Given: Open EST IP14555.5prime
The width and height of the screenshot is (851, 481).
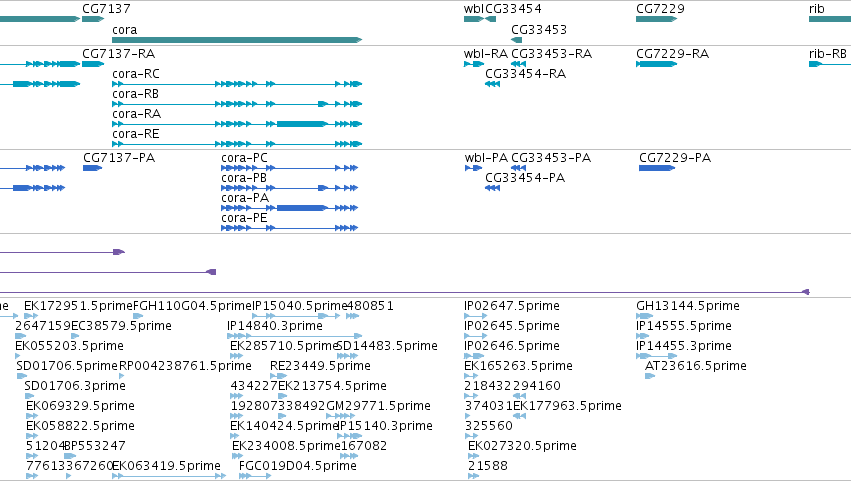Looking at the screenshot, I should tap(684, 326).
